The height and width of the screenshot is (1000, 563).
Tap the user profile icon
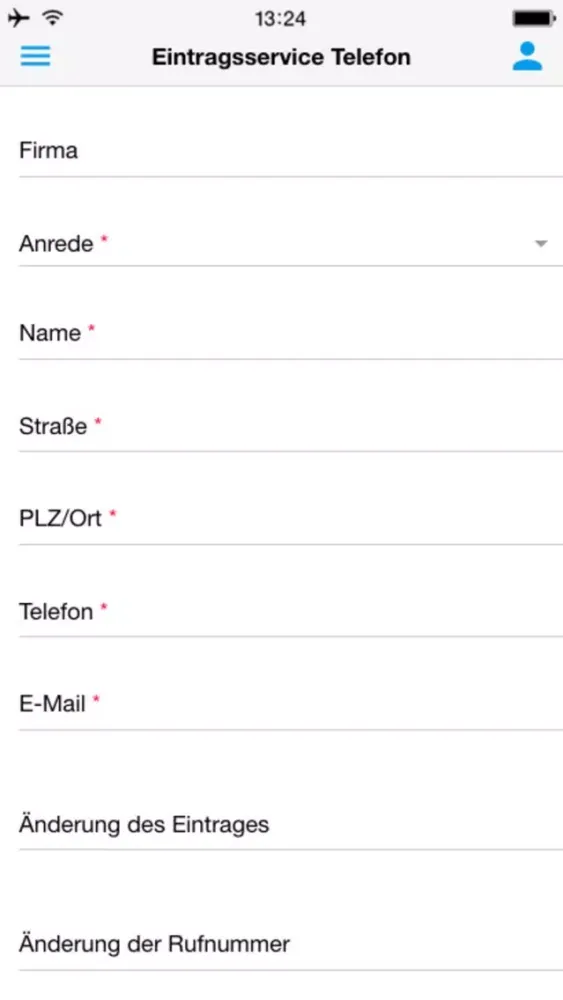point(527,56)
